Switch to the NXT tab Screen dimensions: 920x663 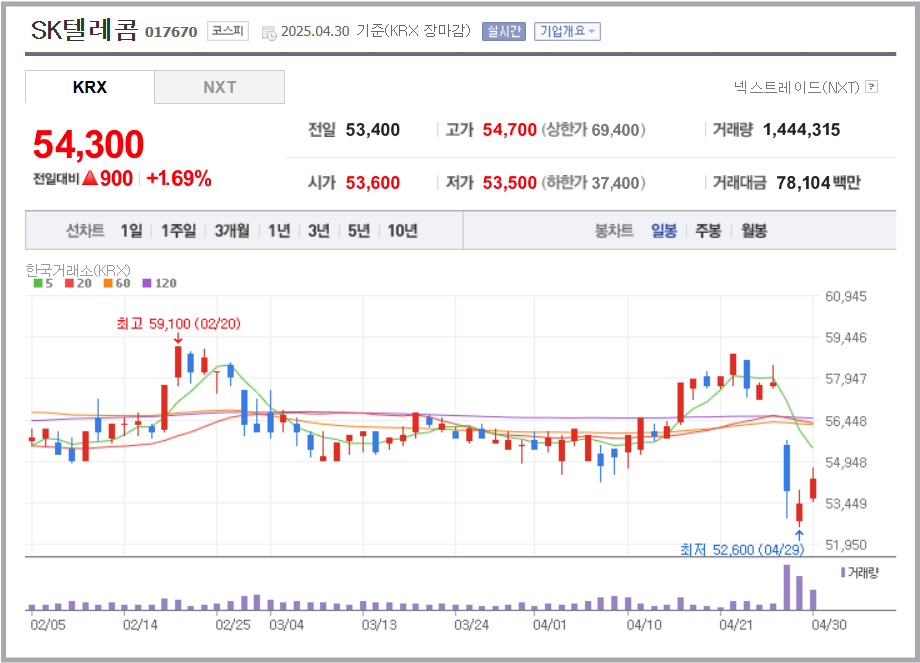point(219,87)
